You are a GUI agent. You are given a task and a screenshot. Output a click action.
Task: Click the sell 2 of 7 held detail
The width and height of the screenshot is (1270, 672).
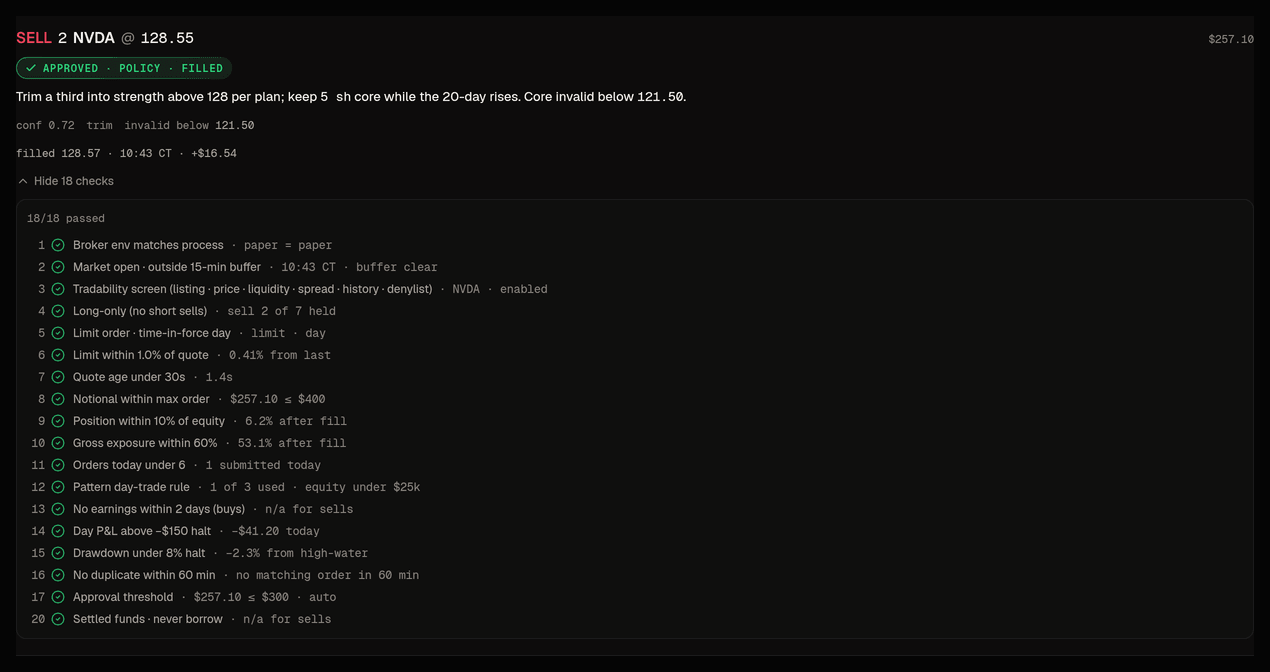(x=281, y=311)
